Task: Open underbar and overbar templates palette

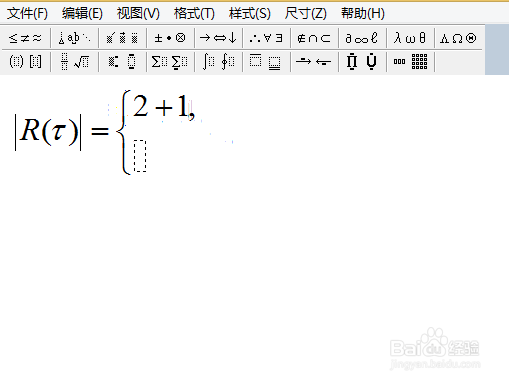Action: tap(266, 62)
